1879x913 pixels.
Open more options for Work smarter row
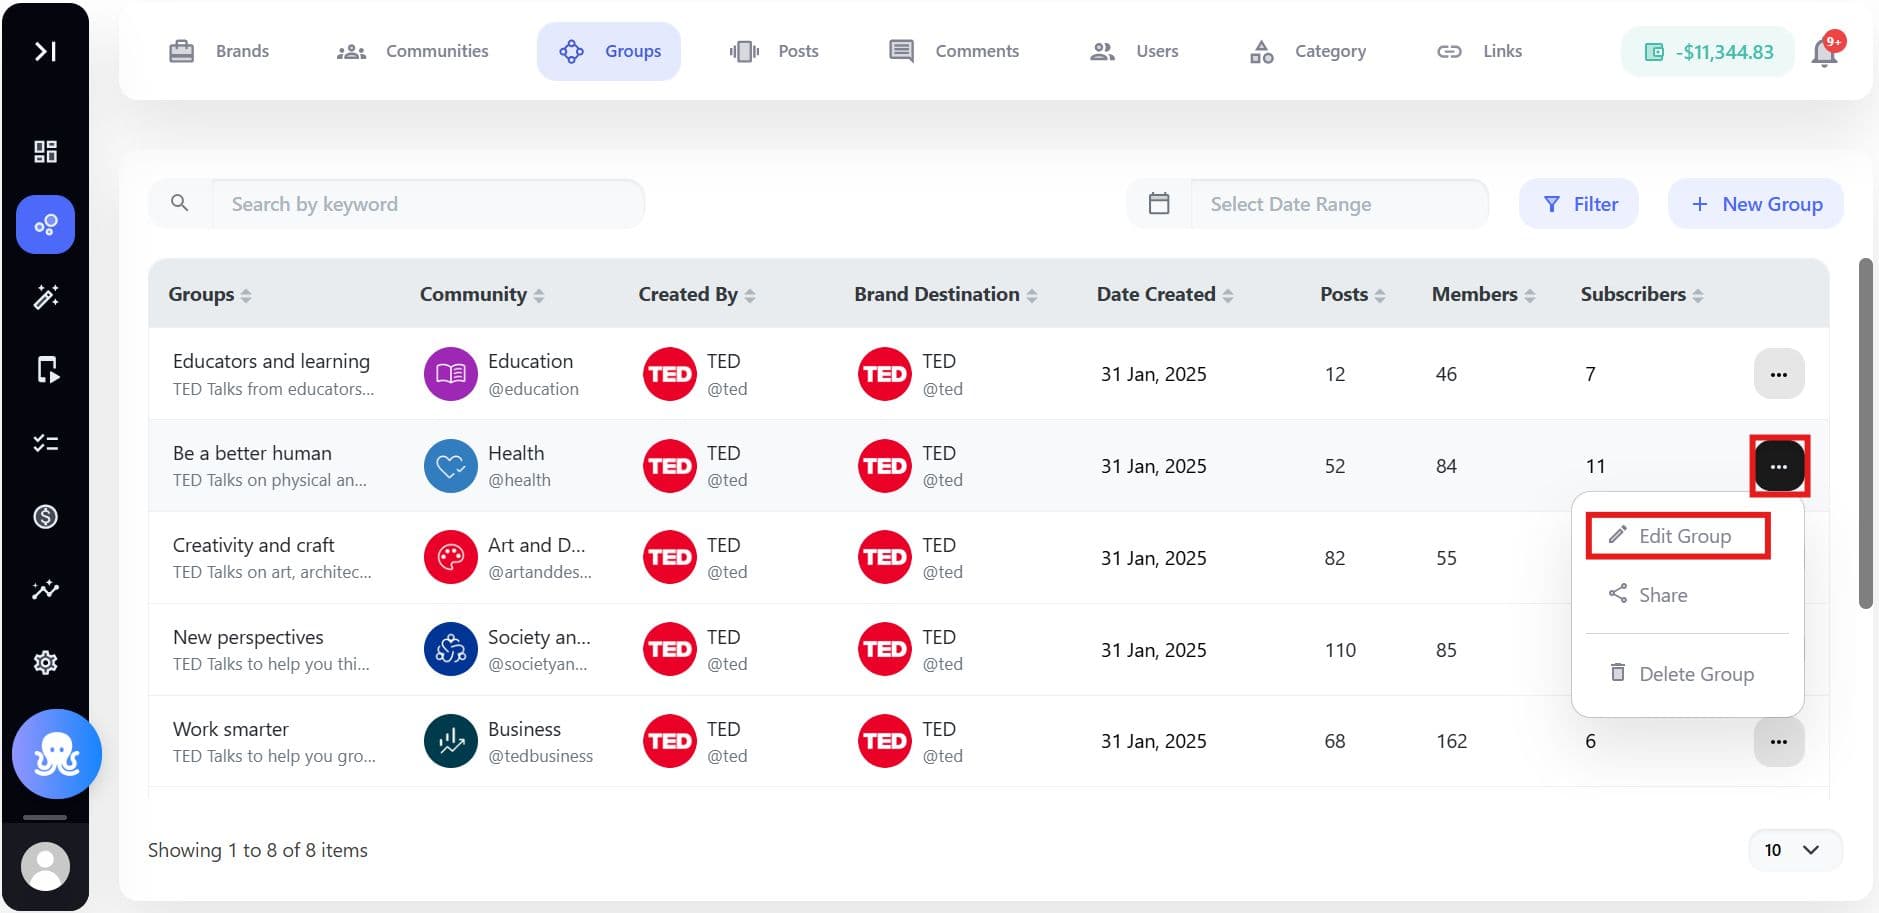1779,742
